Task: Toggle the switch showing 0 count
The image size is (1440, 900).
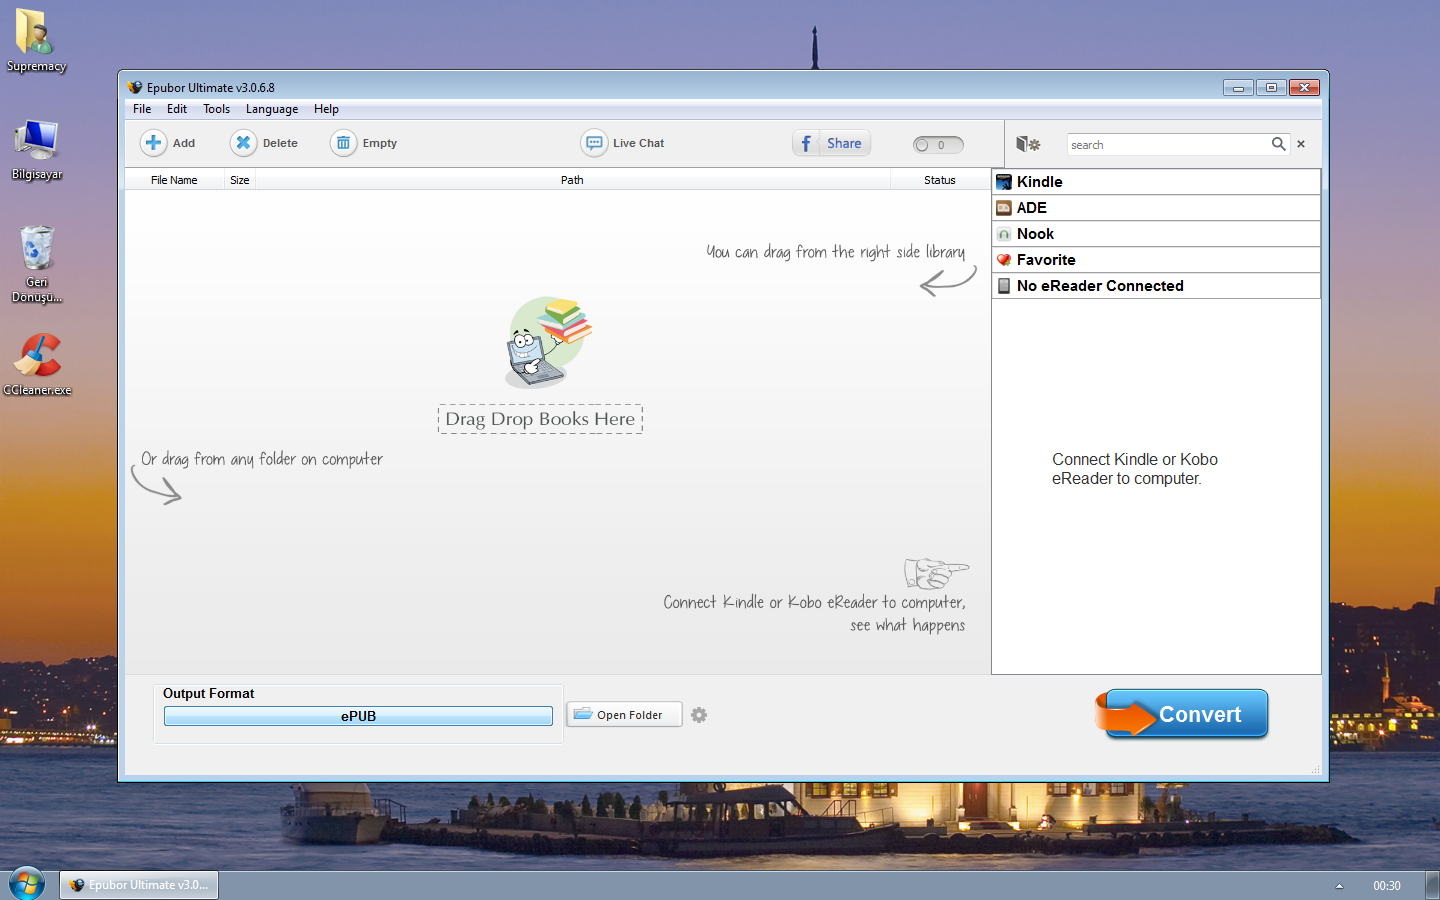Action: (x=938, y=145)
